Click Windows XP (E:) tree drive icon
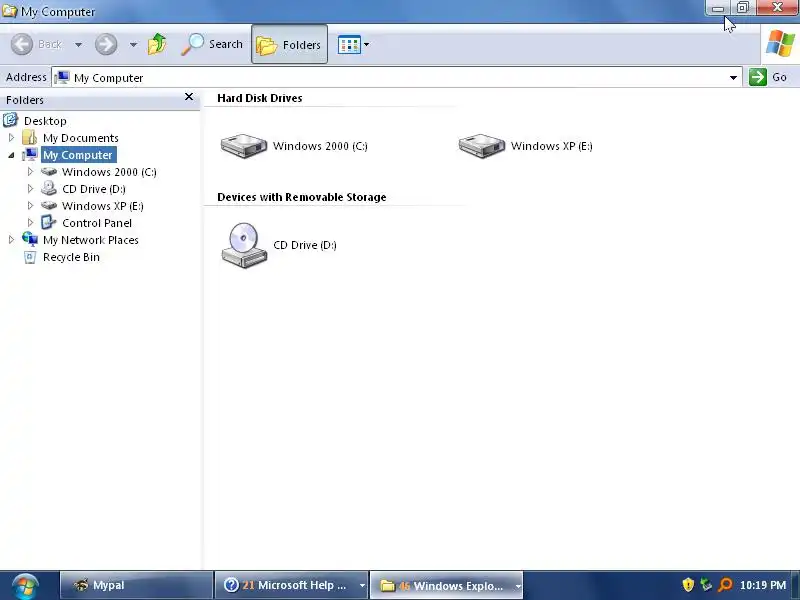Viewport: 800px width, 600px height. coord(48,206)
